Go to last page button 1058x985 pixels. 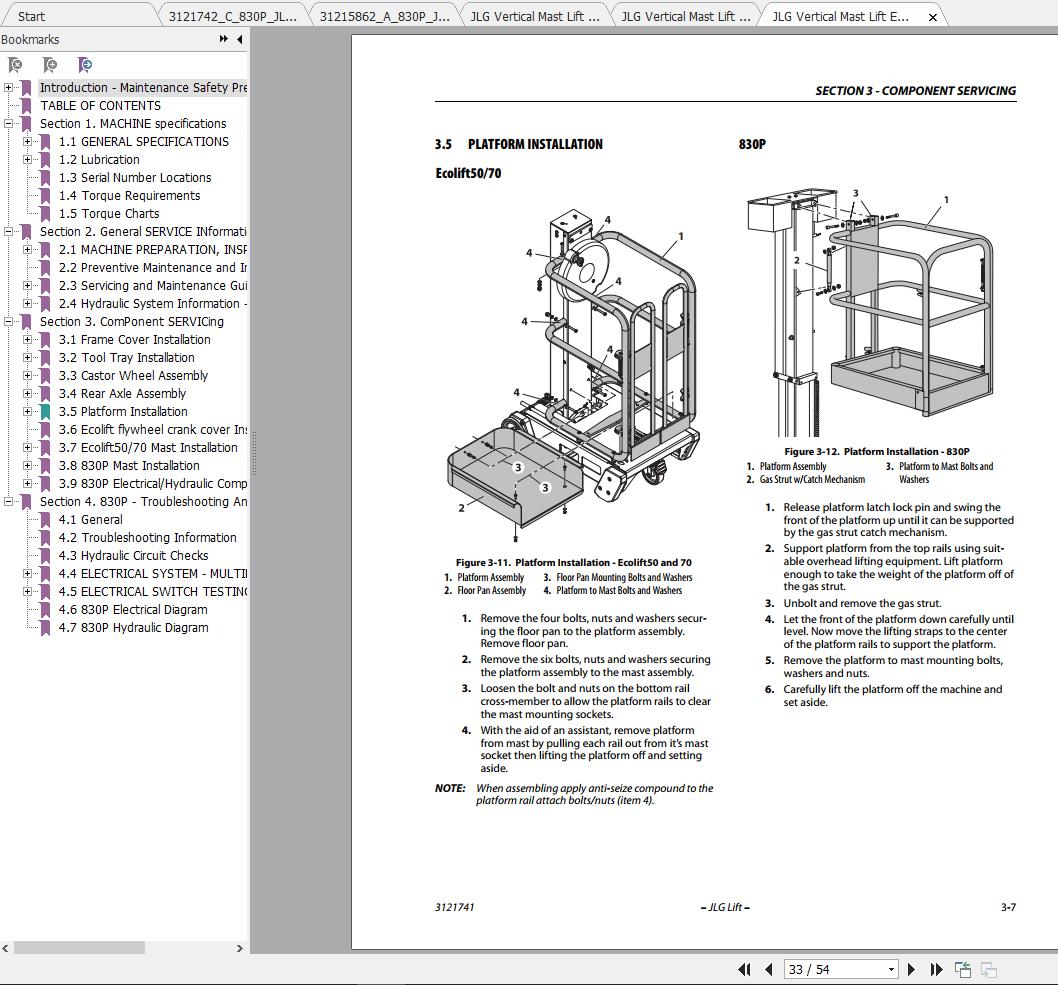coord(936,969)
